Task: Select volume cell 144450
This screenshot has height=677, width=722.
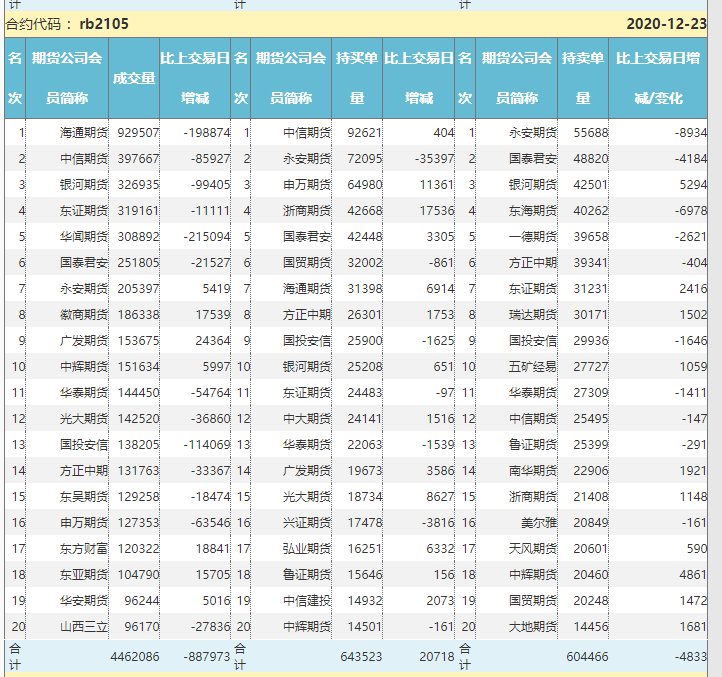Action: click(x=138, y=393)
